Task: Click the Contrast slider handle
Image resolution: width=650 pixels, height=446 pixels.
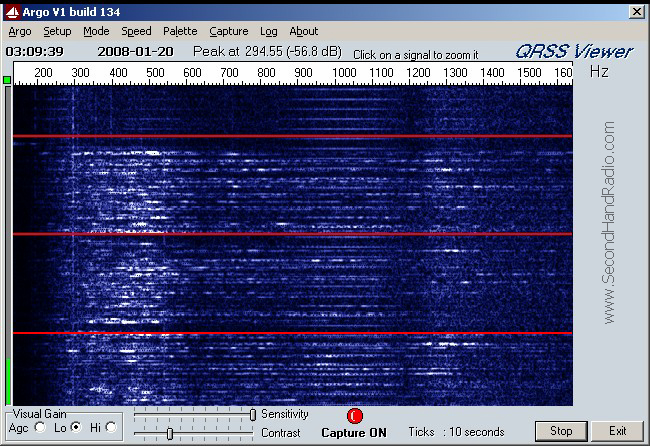Action: pyautogui.click(x=170, y=434)
